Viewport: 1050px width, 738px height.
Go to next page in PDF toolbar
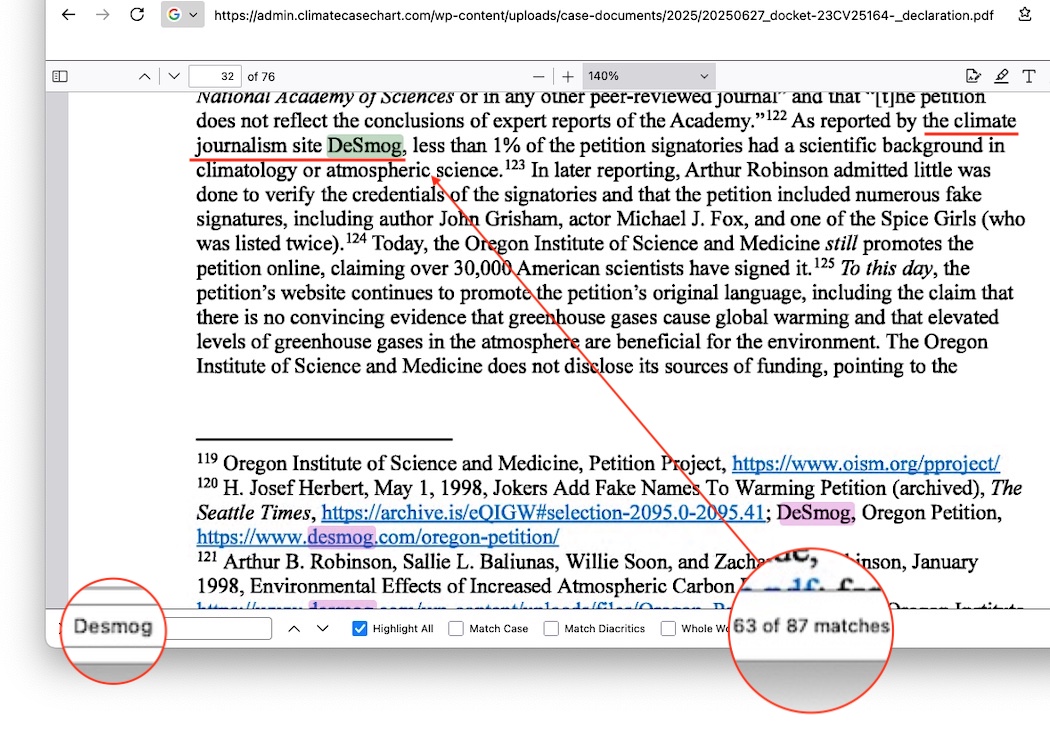point(174,76)
